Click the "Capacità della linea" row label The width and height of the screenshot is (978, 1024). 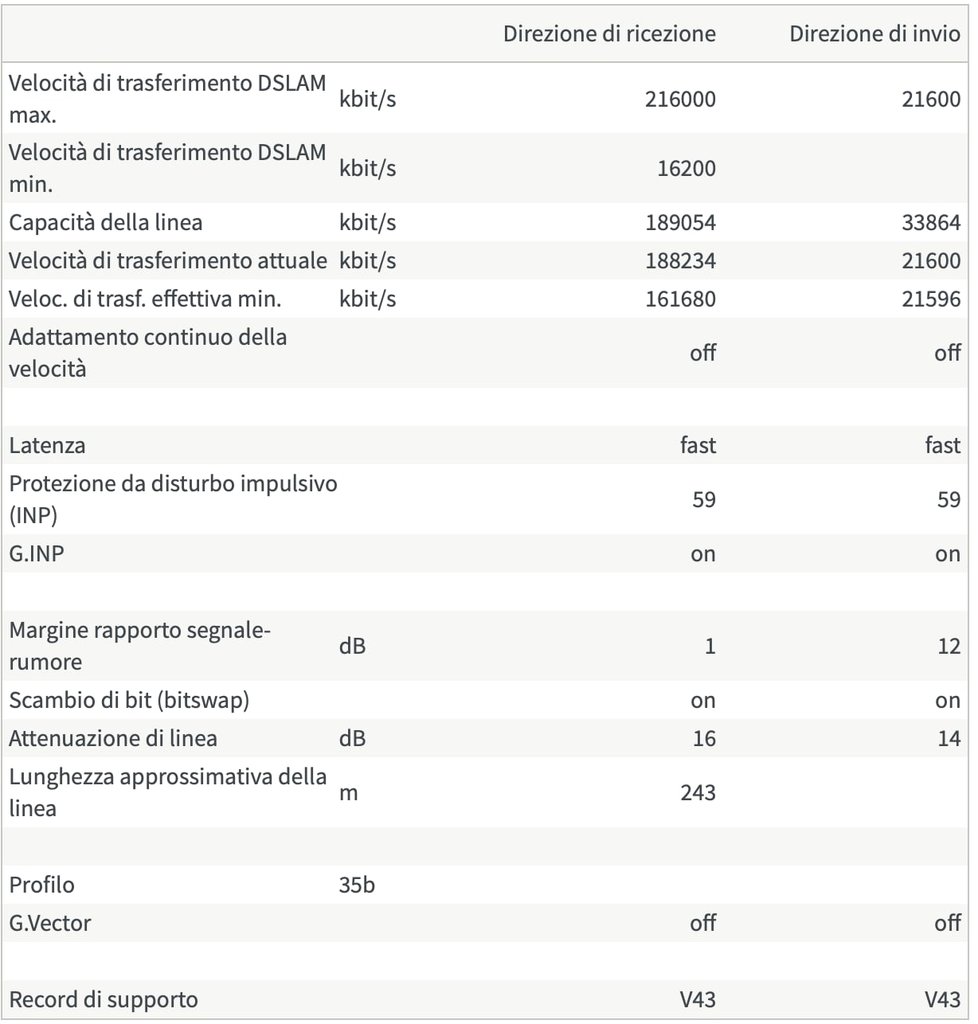[106, 222]
